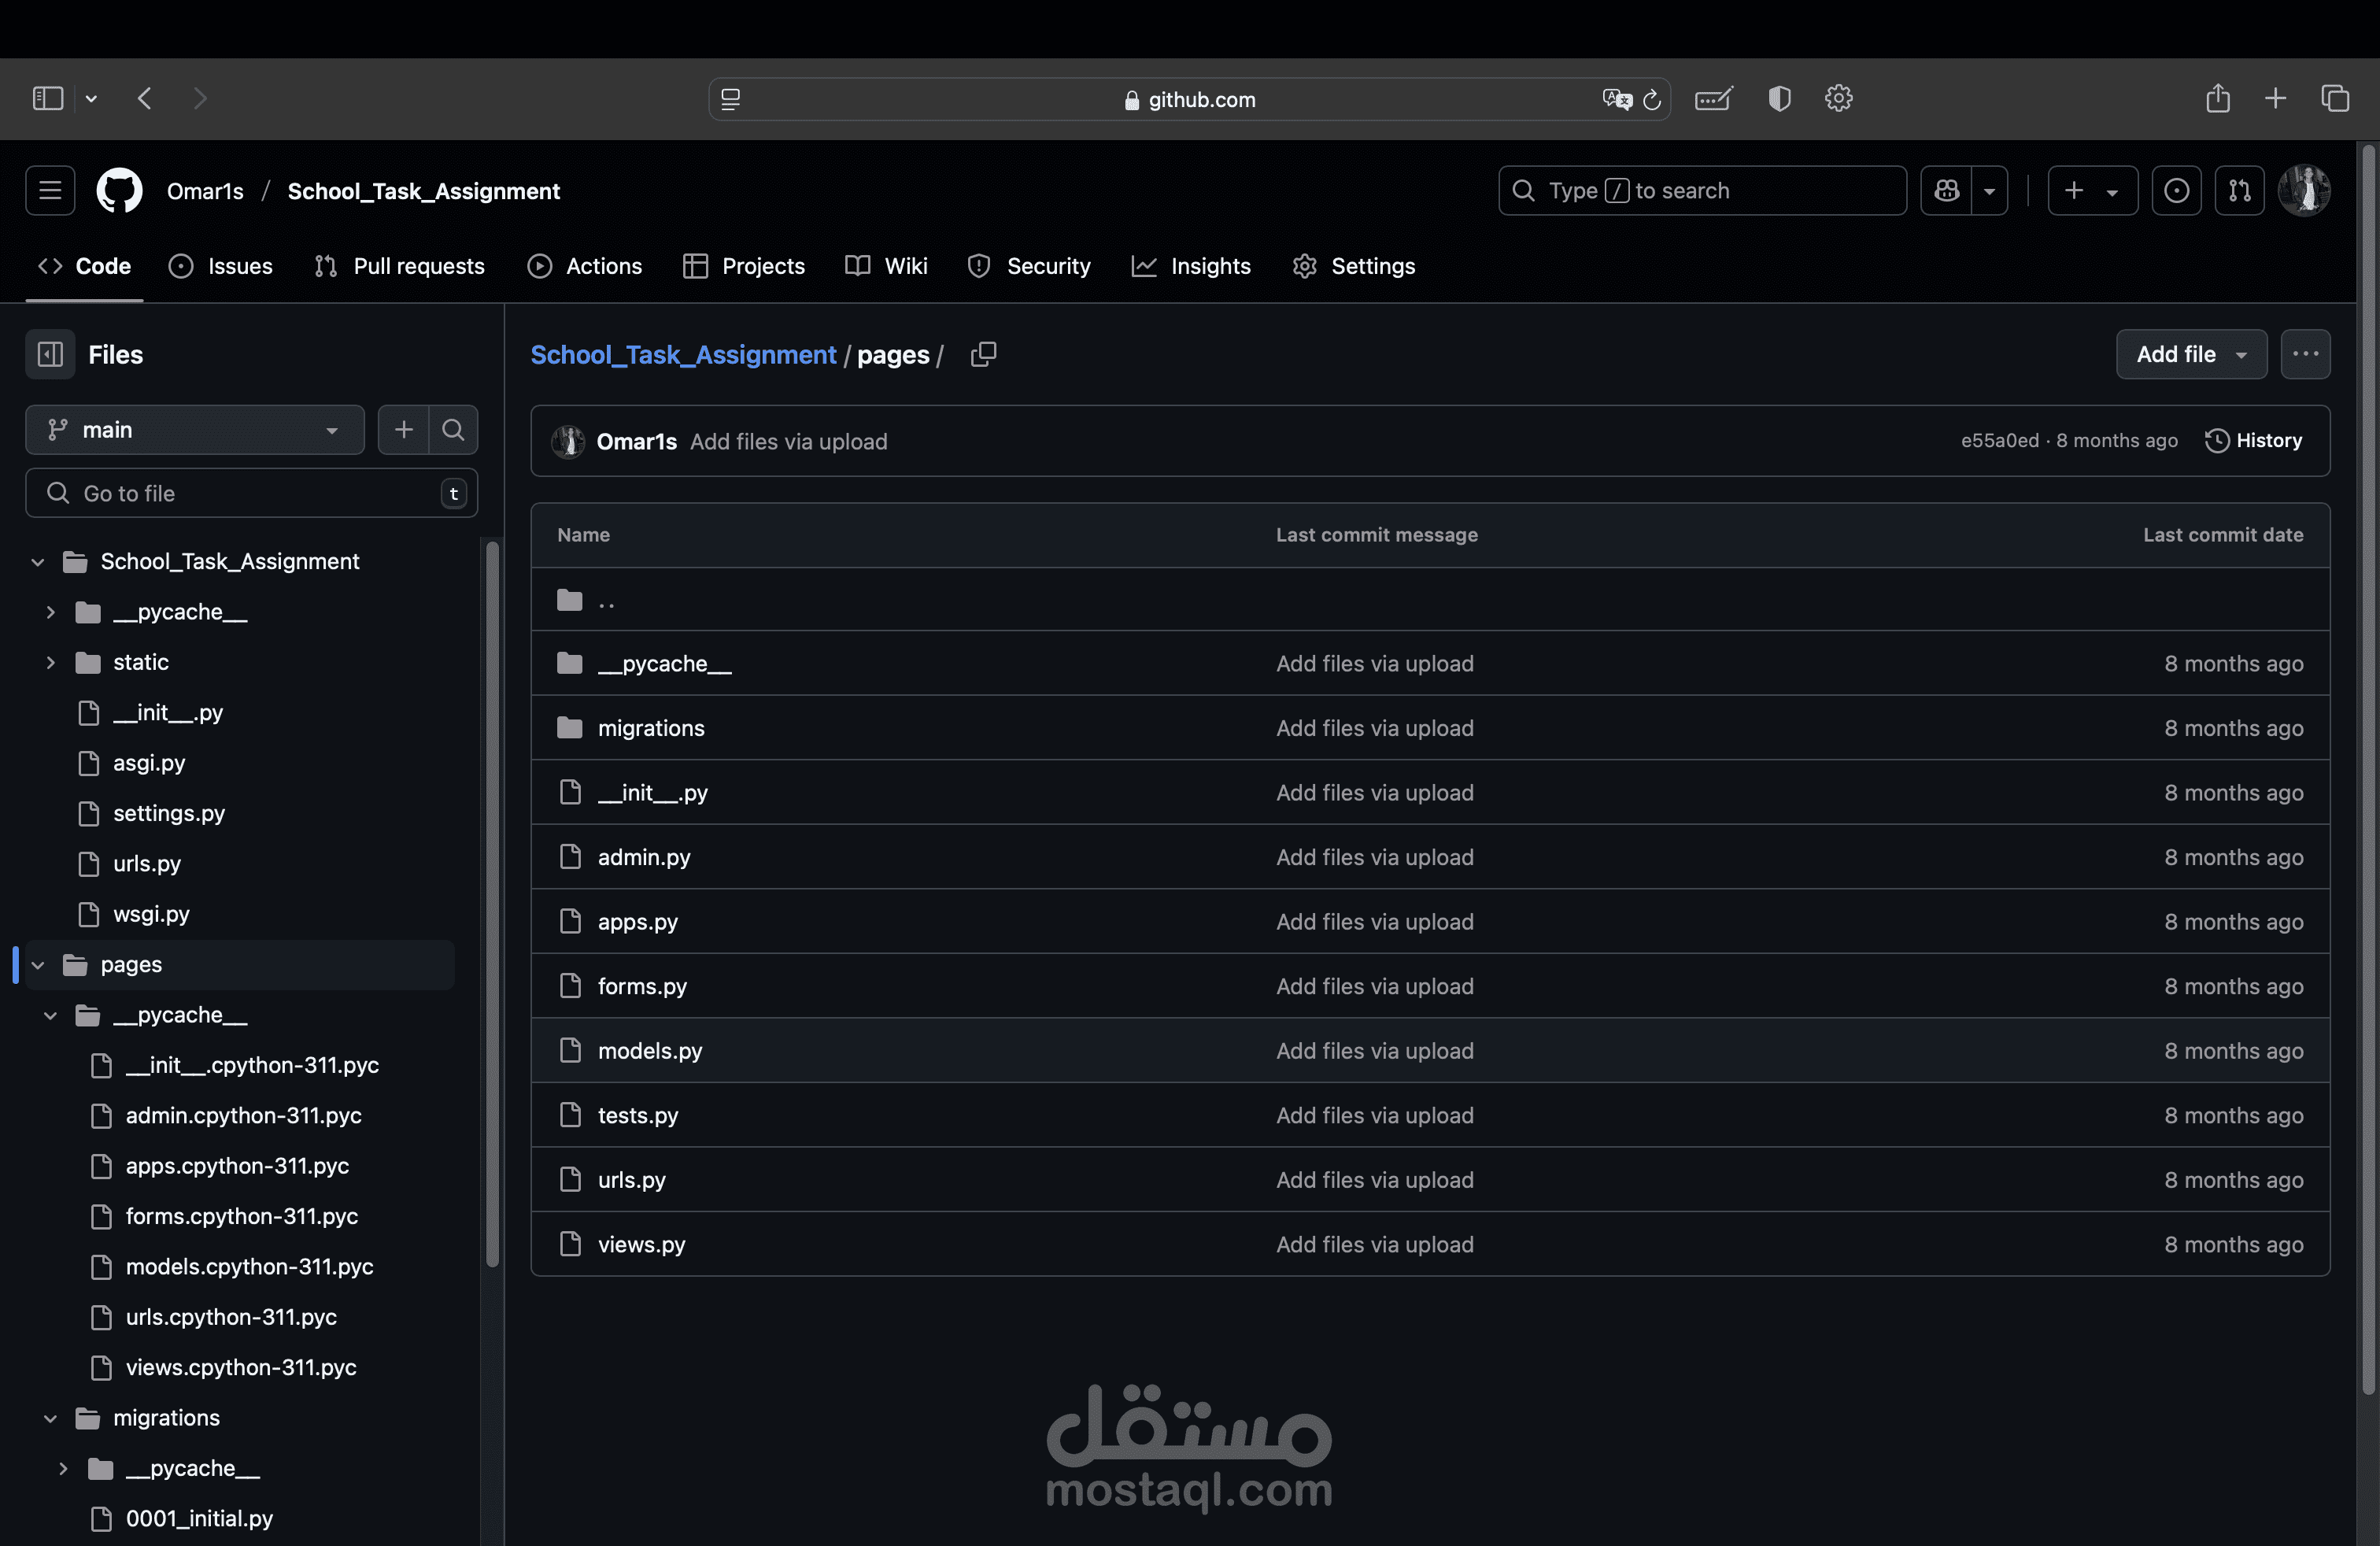Open the 'Add files via upload' commit message in header row
This screenshot has height=1546, width=2380.
788,441
